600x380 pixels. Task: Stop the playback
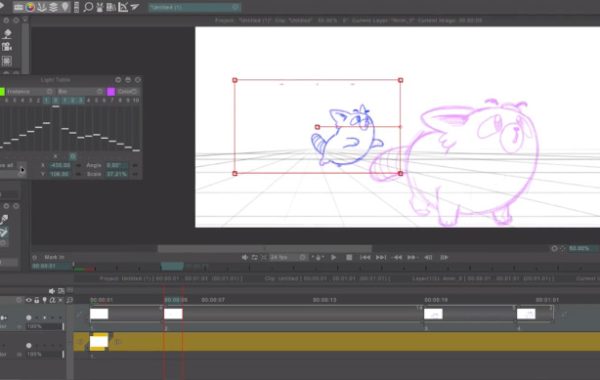point(349,258)
